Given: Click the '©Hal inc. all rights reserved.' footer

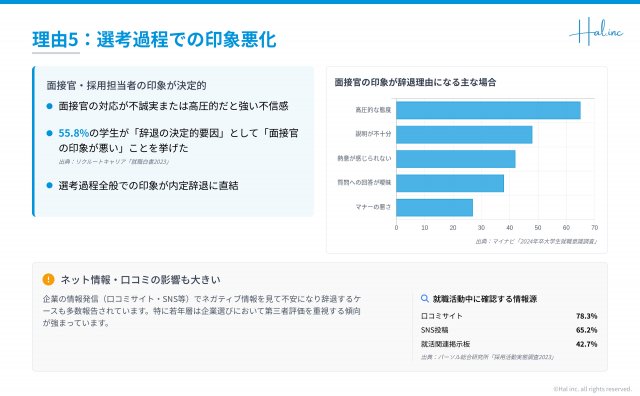Looking at the screenshot, I should (592, 389).
